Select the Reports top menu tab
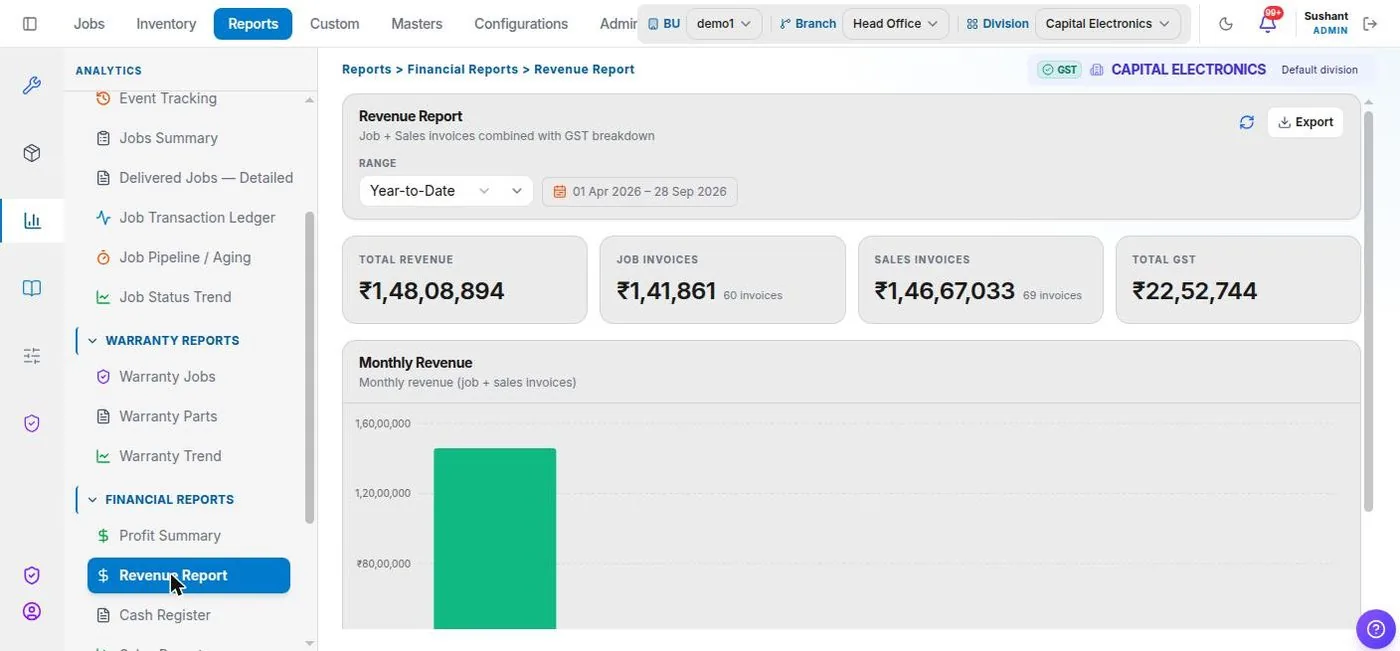 (x=253, y=23)
